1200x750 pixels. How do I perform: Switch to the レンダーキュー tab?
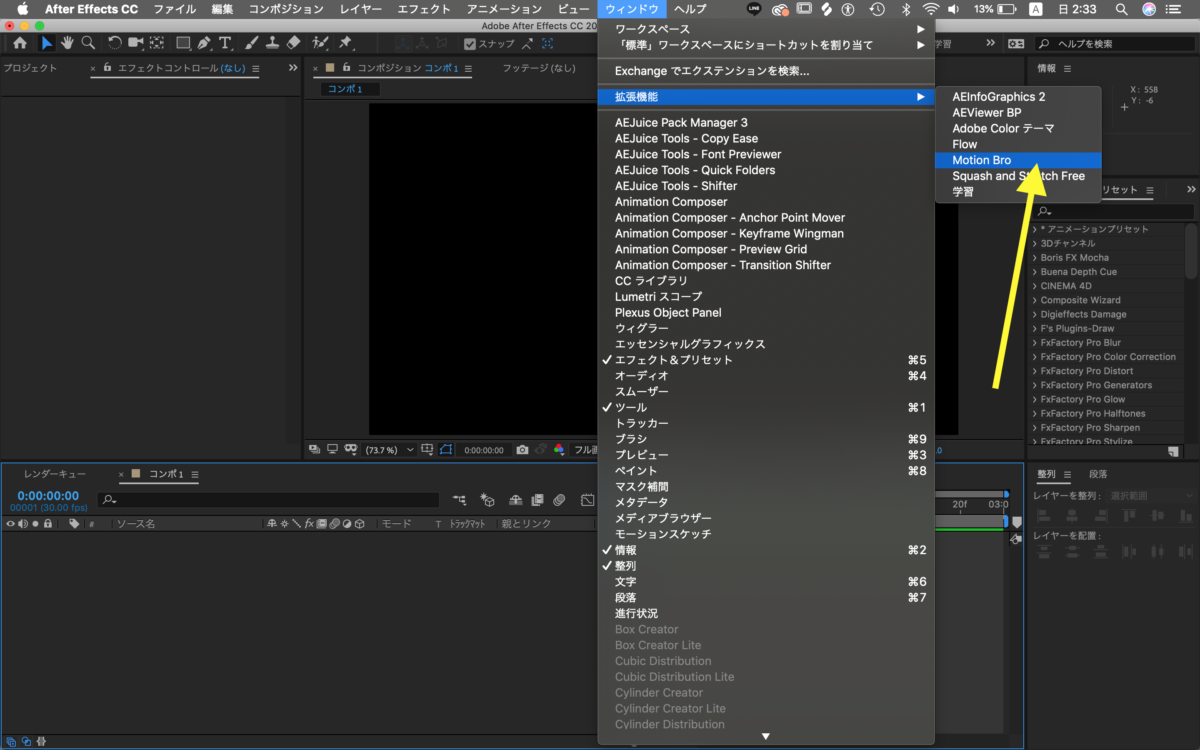pyautogui.click(x=55, y=474)
